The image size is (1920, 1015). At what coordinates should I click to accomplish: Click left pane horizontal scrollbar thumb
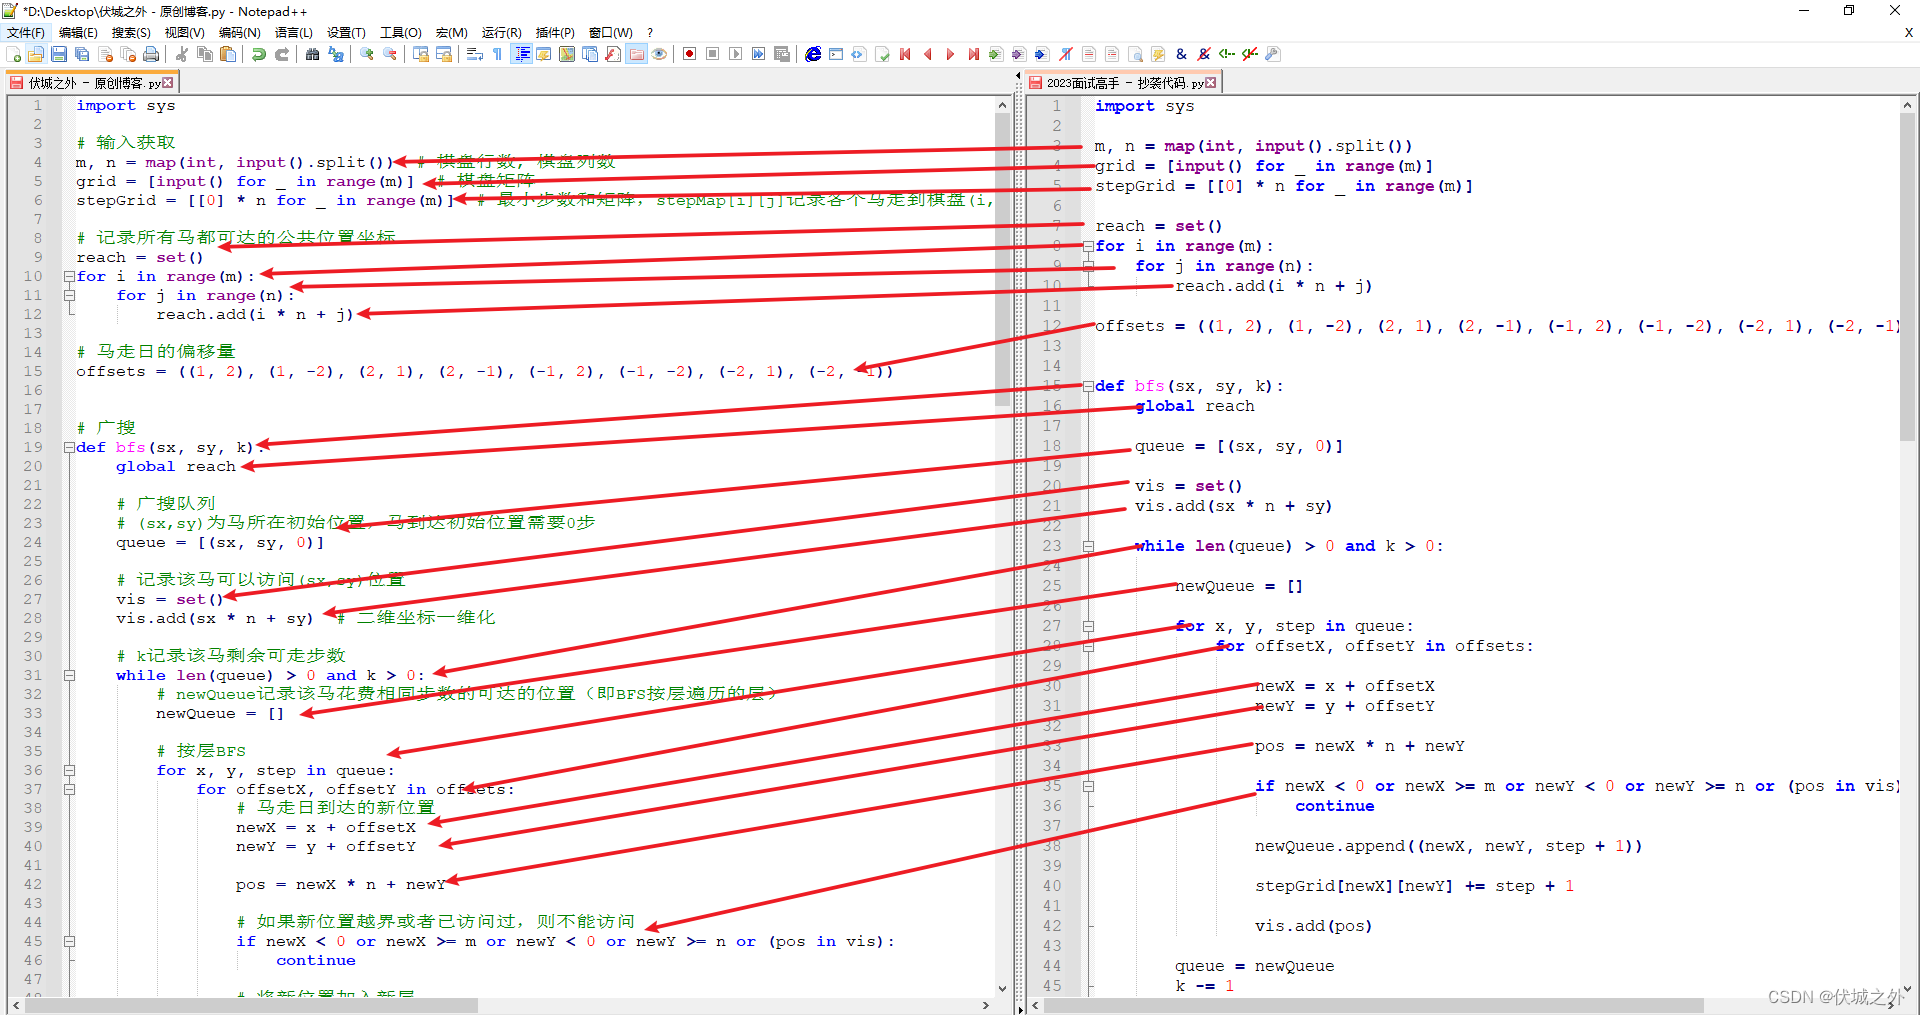252,1005
